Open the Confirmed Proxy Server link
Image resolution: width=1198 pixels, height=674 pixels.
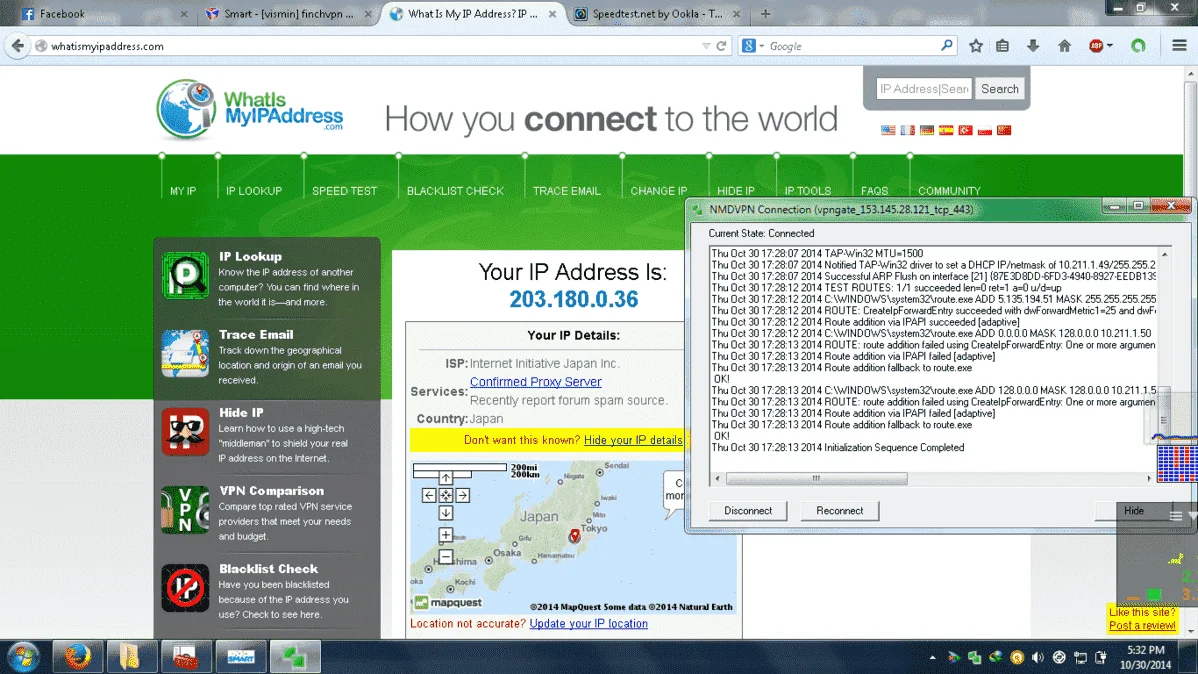point(536,381)
